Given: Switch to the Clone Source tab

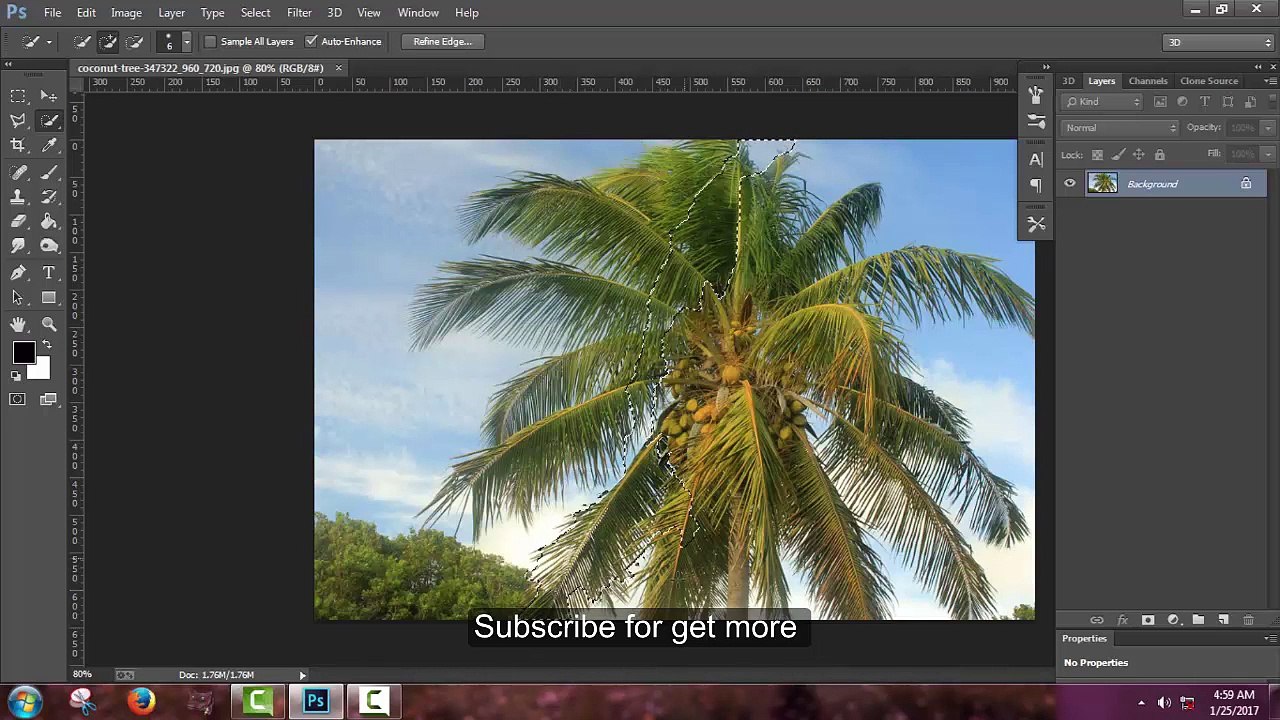Looking at the screenshot, I should point(1209,81).
